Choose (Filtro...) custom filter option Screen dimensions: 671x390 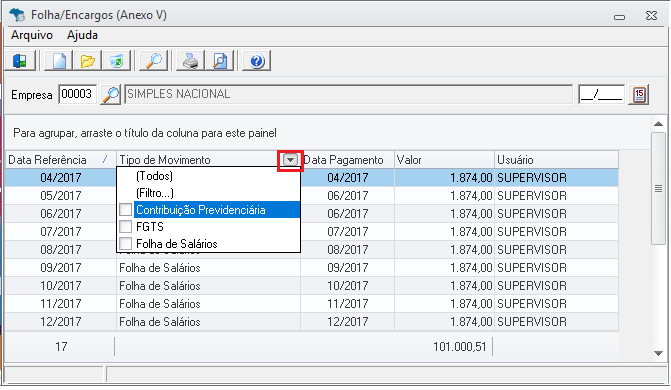tap(155, 193)
